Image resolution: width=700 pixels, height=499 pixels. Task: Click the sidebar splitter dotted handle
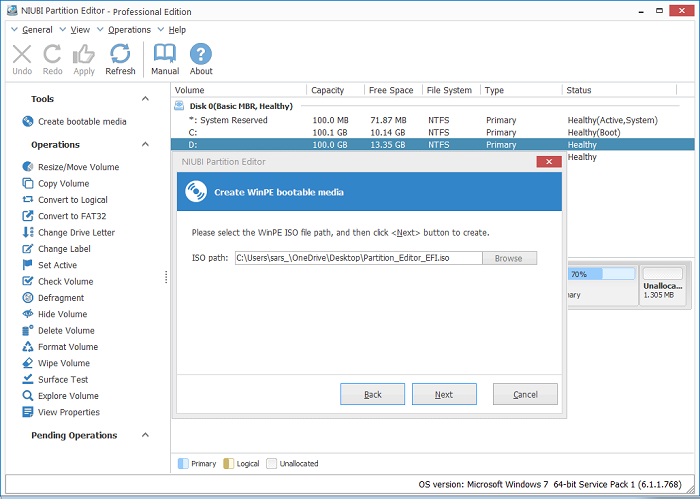point(166,277)
